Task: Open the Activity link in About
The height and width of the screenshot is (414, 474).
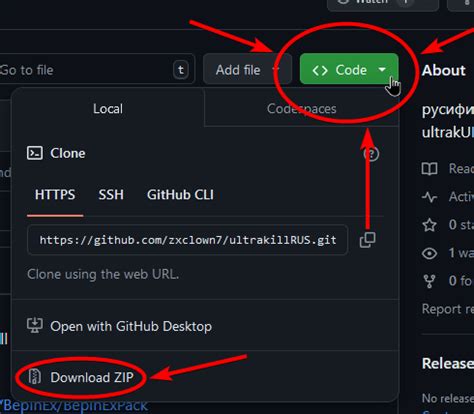Action: pyautogui.click(x=461, y=197)
